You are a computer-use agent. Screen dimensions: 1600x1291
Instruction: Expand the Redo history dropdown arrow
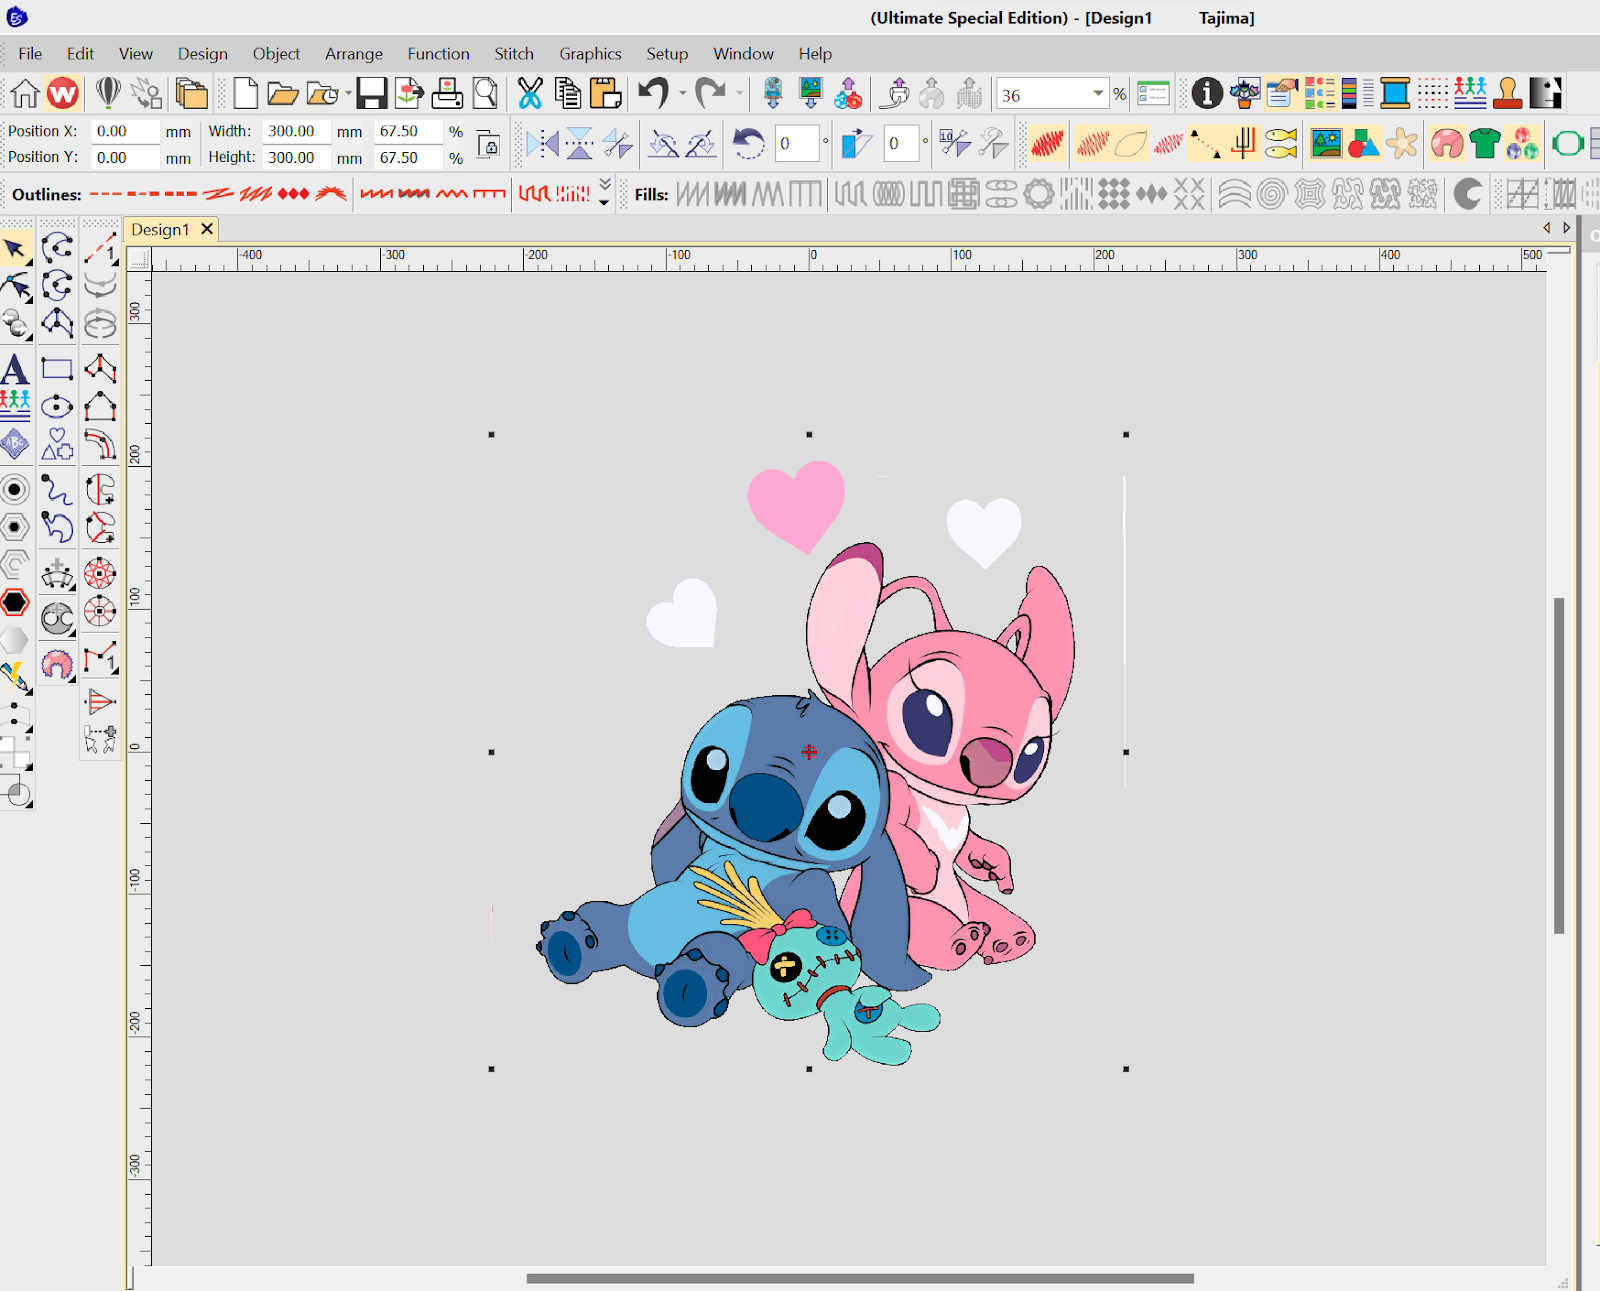click(739, 94)
